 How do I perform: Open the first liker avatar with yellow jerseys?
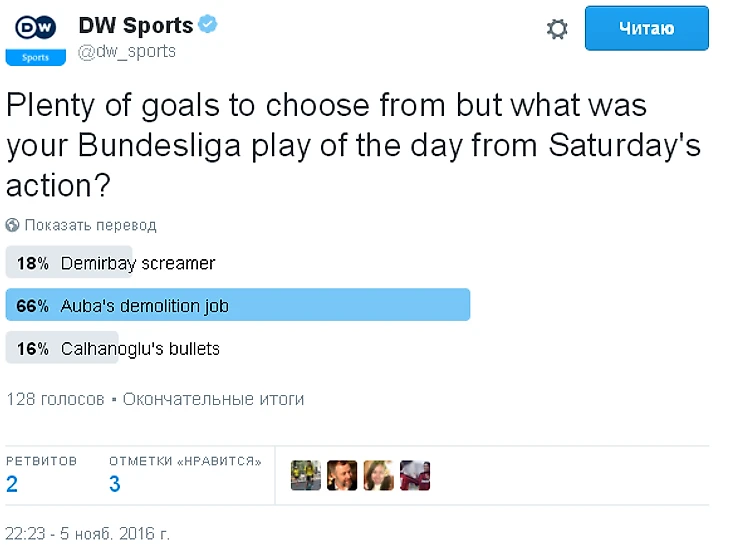click(306, 475)
